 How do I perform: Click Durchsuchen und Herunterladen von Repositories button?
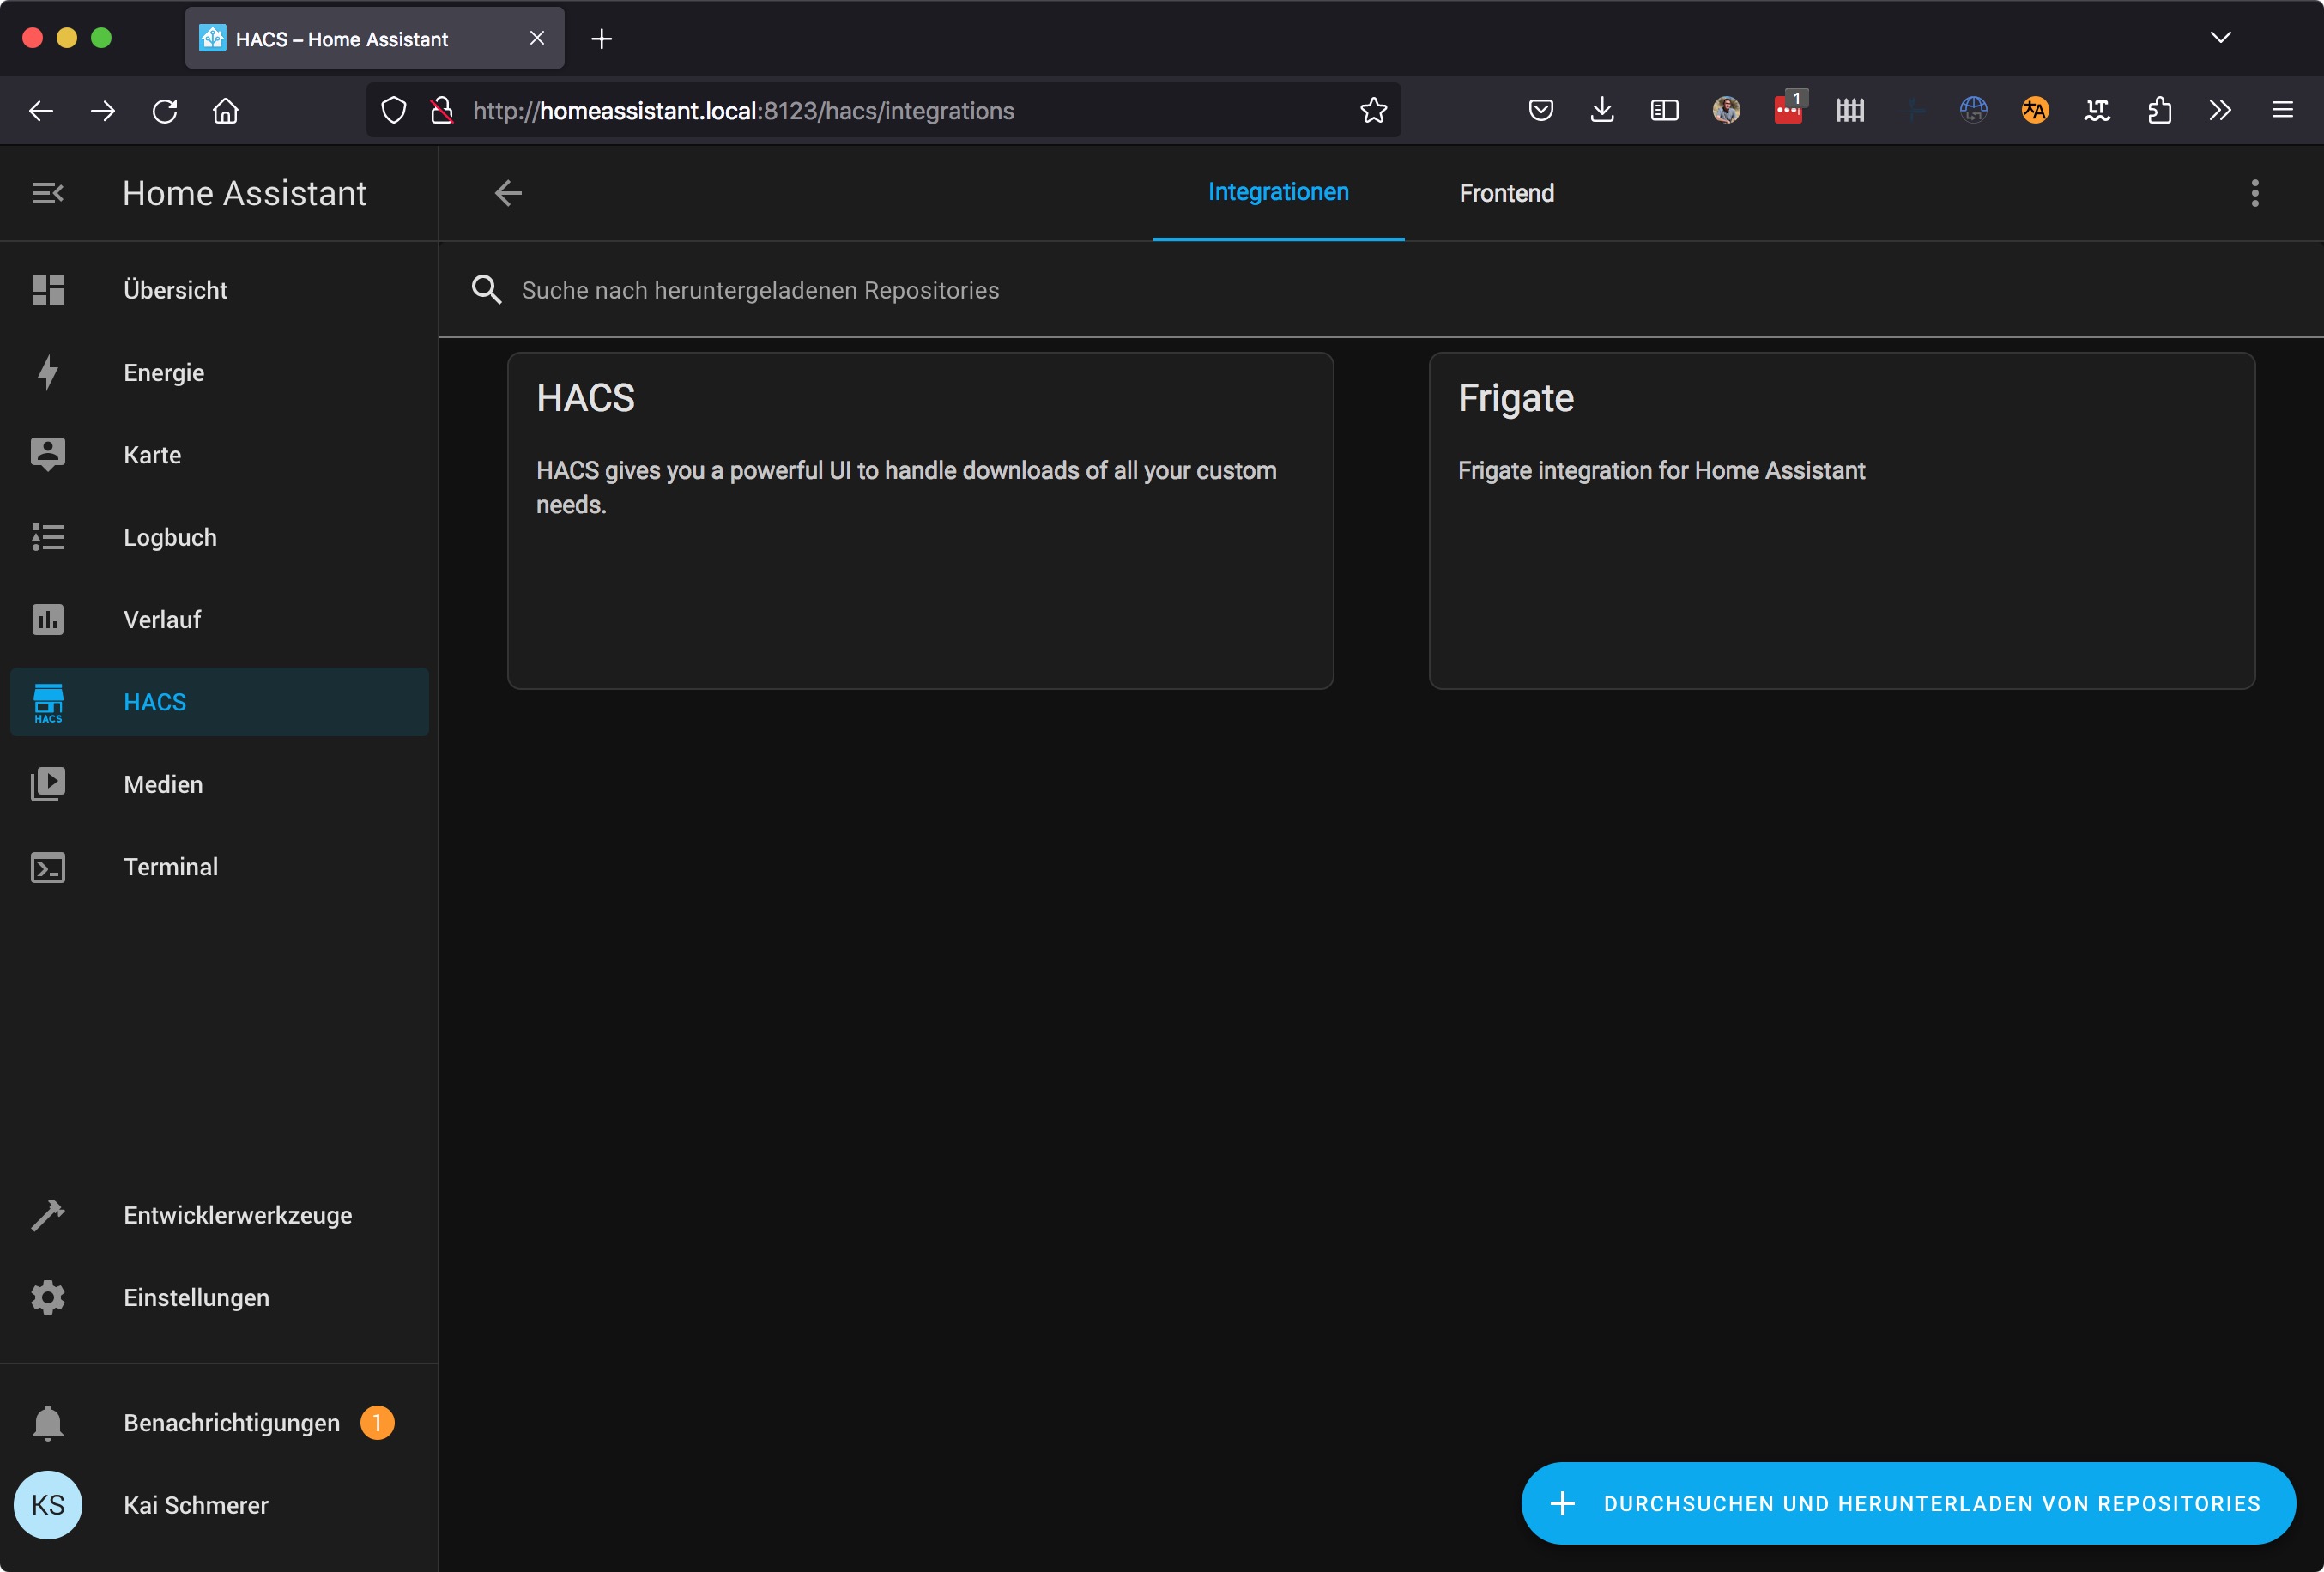pyautogui.click(x=1908, y=1503)
